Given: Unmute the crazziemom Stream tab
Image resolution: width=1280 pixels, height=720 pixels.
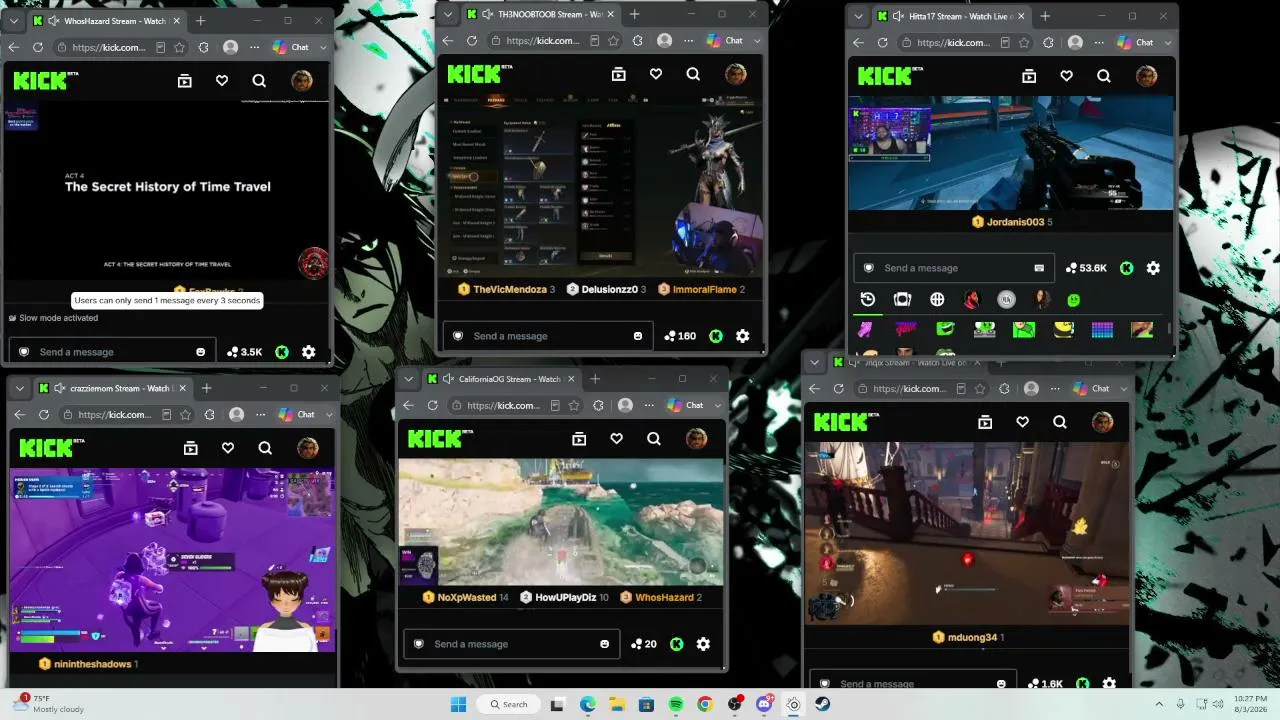Looking at the screenshot, I should (x=61, y=388).
